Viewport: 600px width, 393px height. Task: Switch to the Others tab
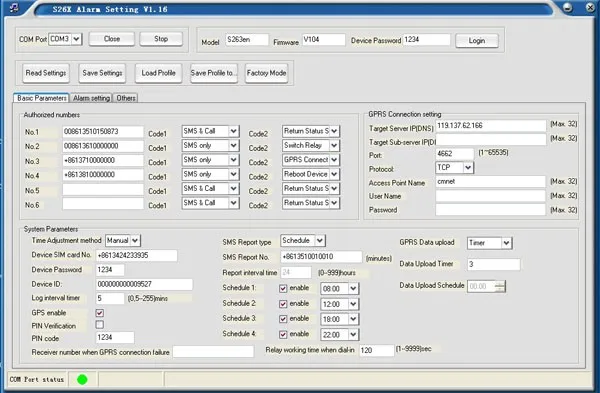point(126,98)
